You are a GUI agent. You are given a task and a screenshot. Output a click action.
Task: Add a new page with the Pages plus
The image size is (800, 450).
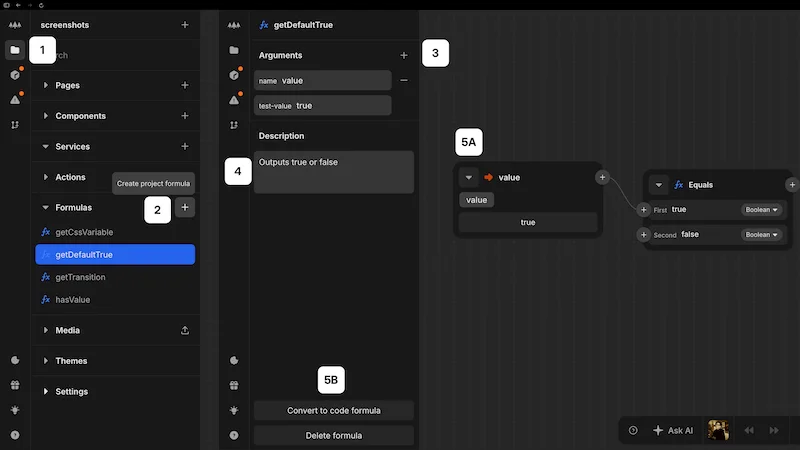[185, 85]
